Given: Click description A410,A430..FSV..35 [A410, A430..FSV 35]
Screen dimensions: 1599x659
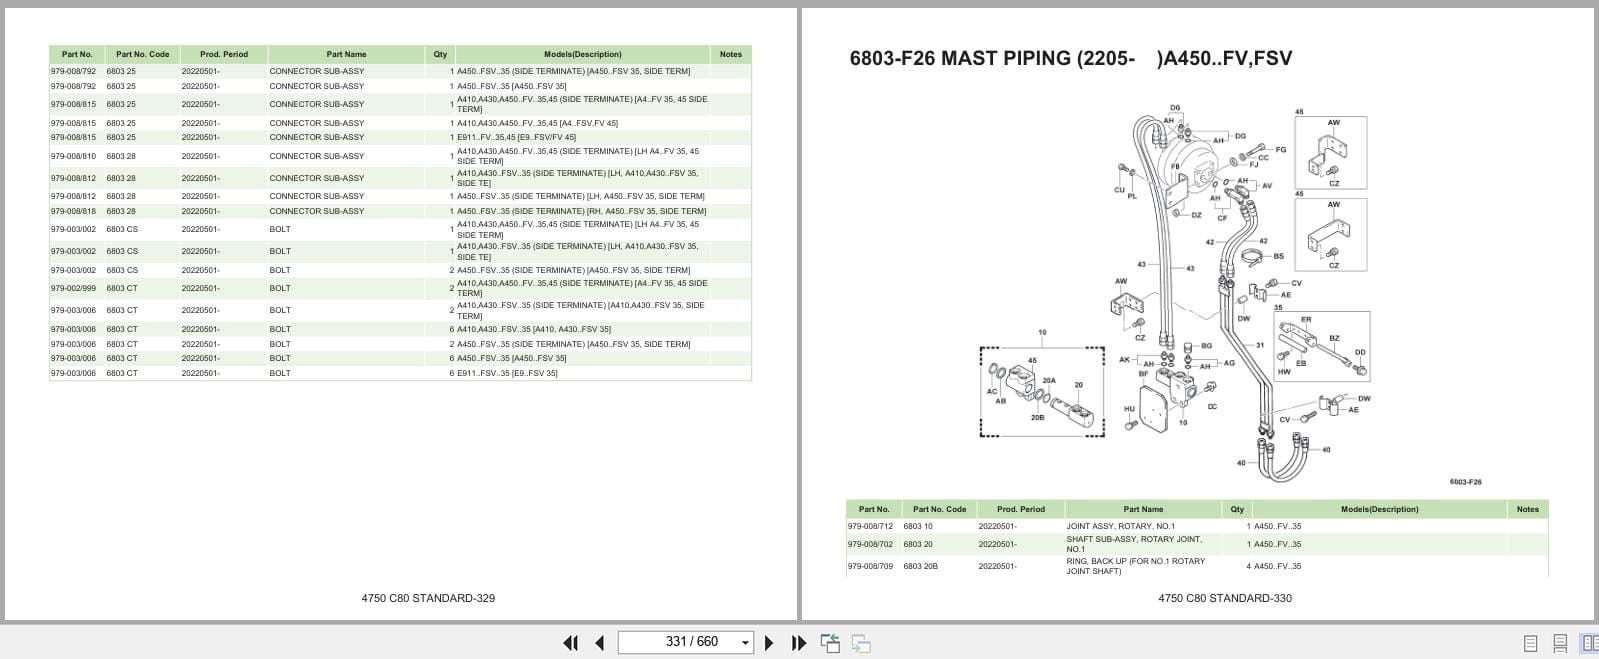Looking at the screenshot, I should tap(534, 329).
